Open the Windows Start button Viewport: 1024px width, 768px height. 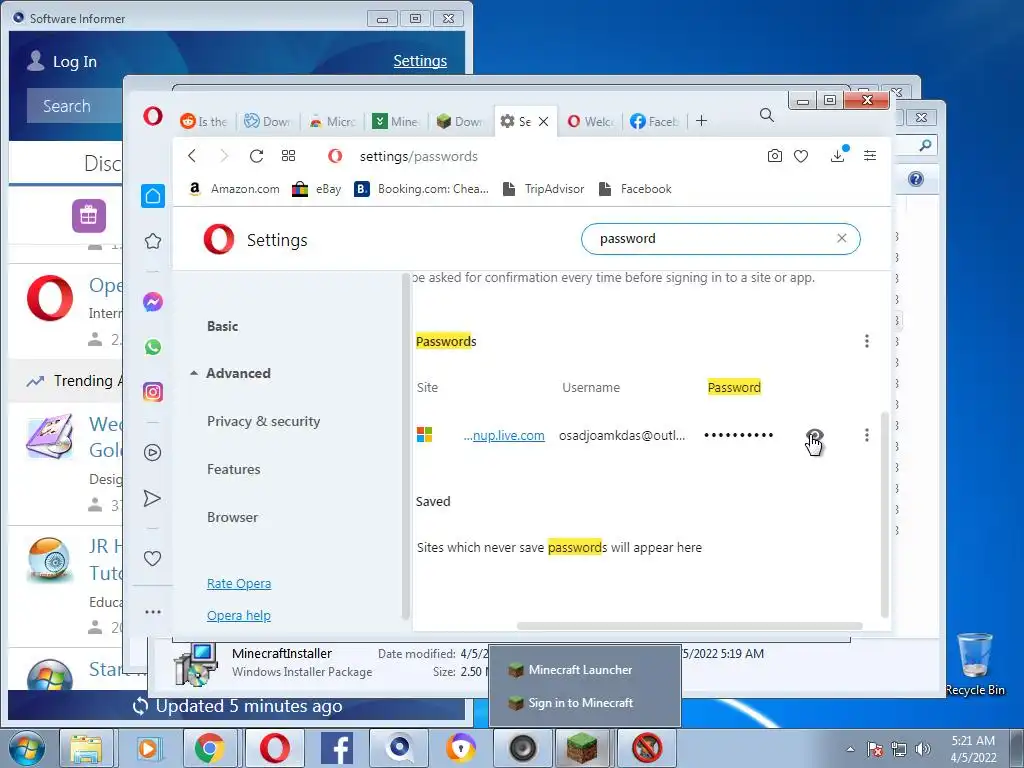(x=27, y=748)
